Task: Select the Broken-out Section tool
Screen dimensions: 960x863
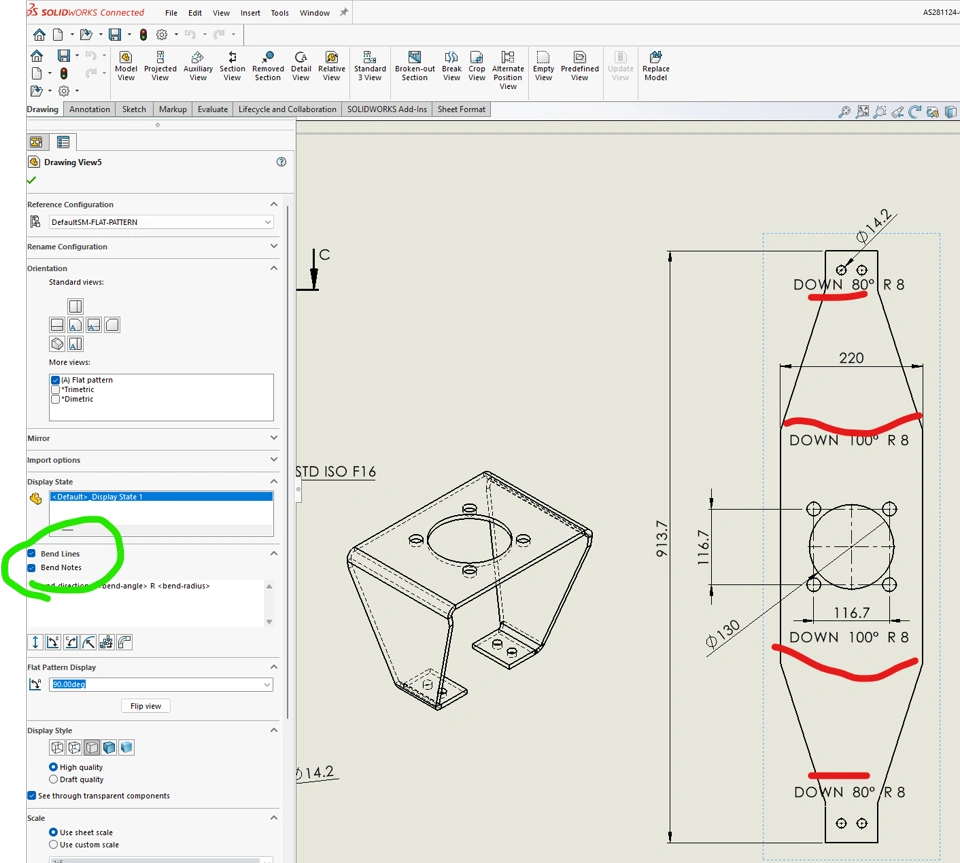Action: [414, 66]
